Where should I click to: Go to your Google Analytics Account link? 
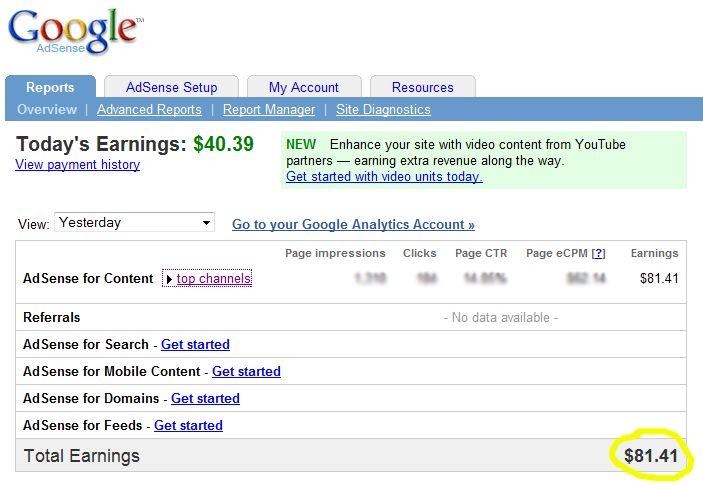pyautogui.click(x=353, y=224)
